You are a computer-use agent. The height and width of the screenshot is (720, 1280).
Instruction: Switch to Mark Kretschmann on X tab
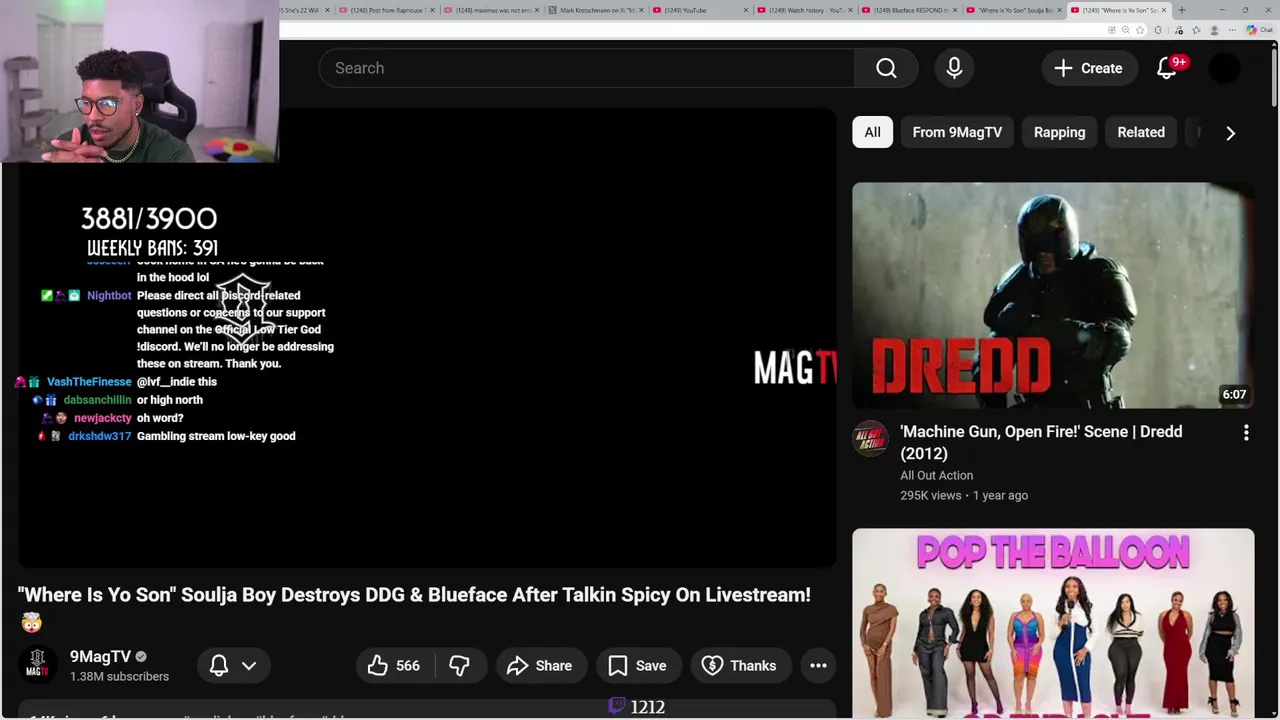(595, 10)
